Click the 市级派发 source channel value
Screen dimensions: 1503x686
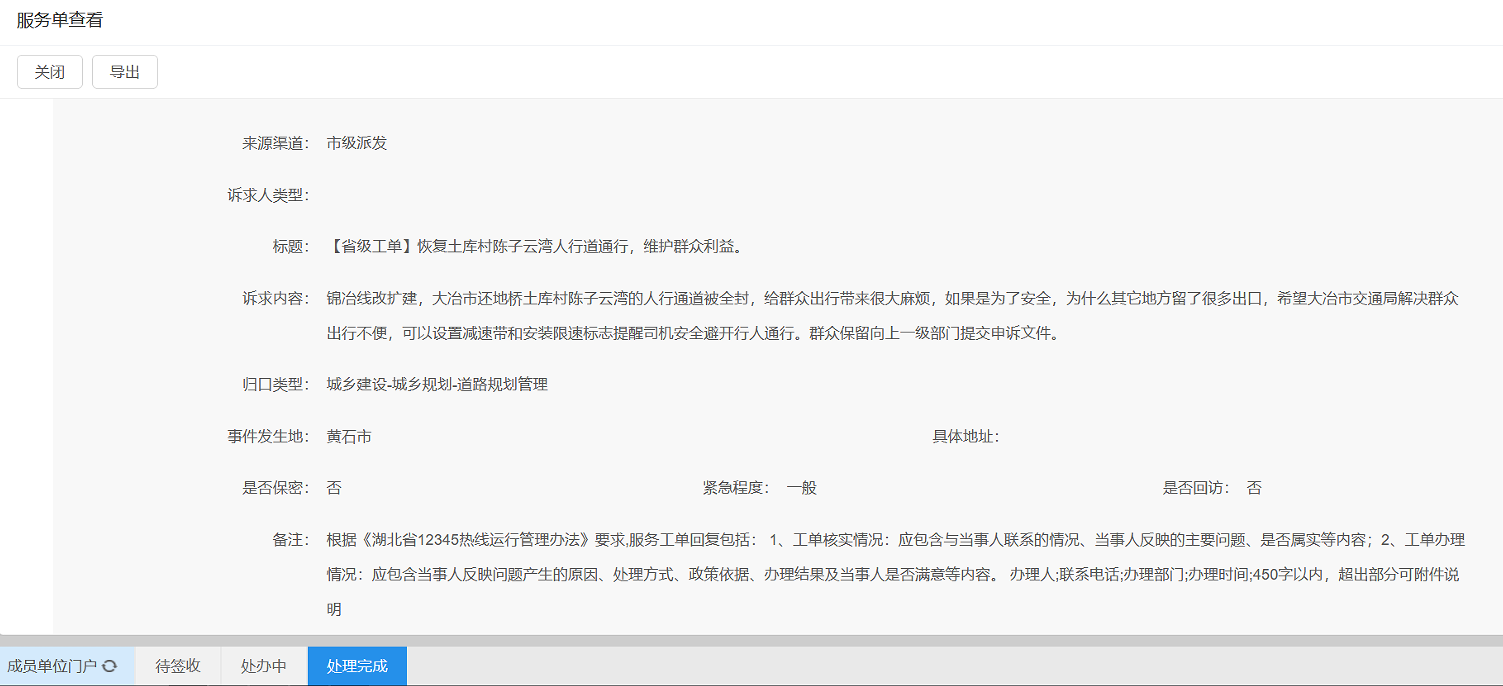pyautogui.click(x=357, y=143)
